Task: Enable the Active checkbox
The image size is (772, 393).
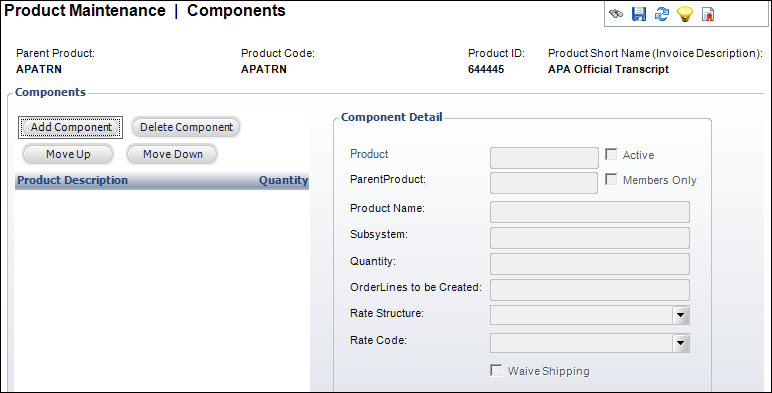Action: [611, 154]
